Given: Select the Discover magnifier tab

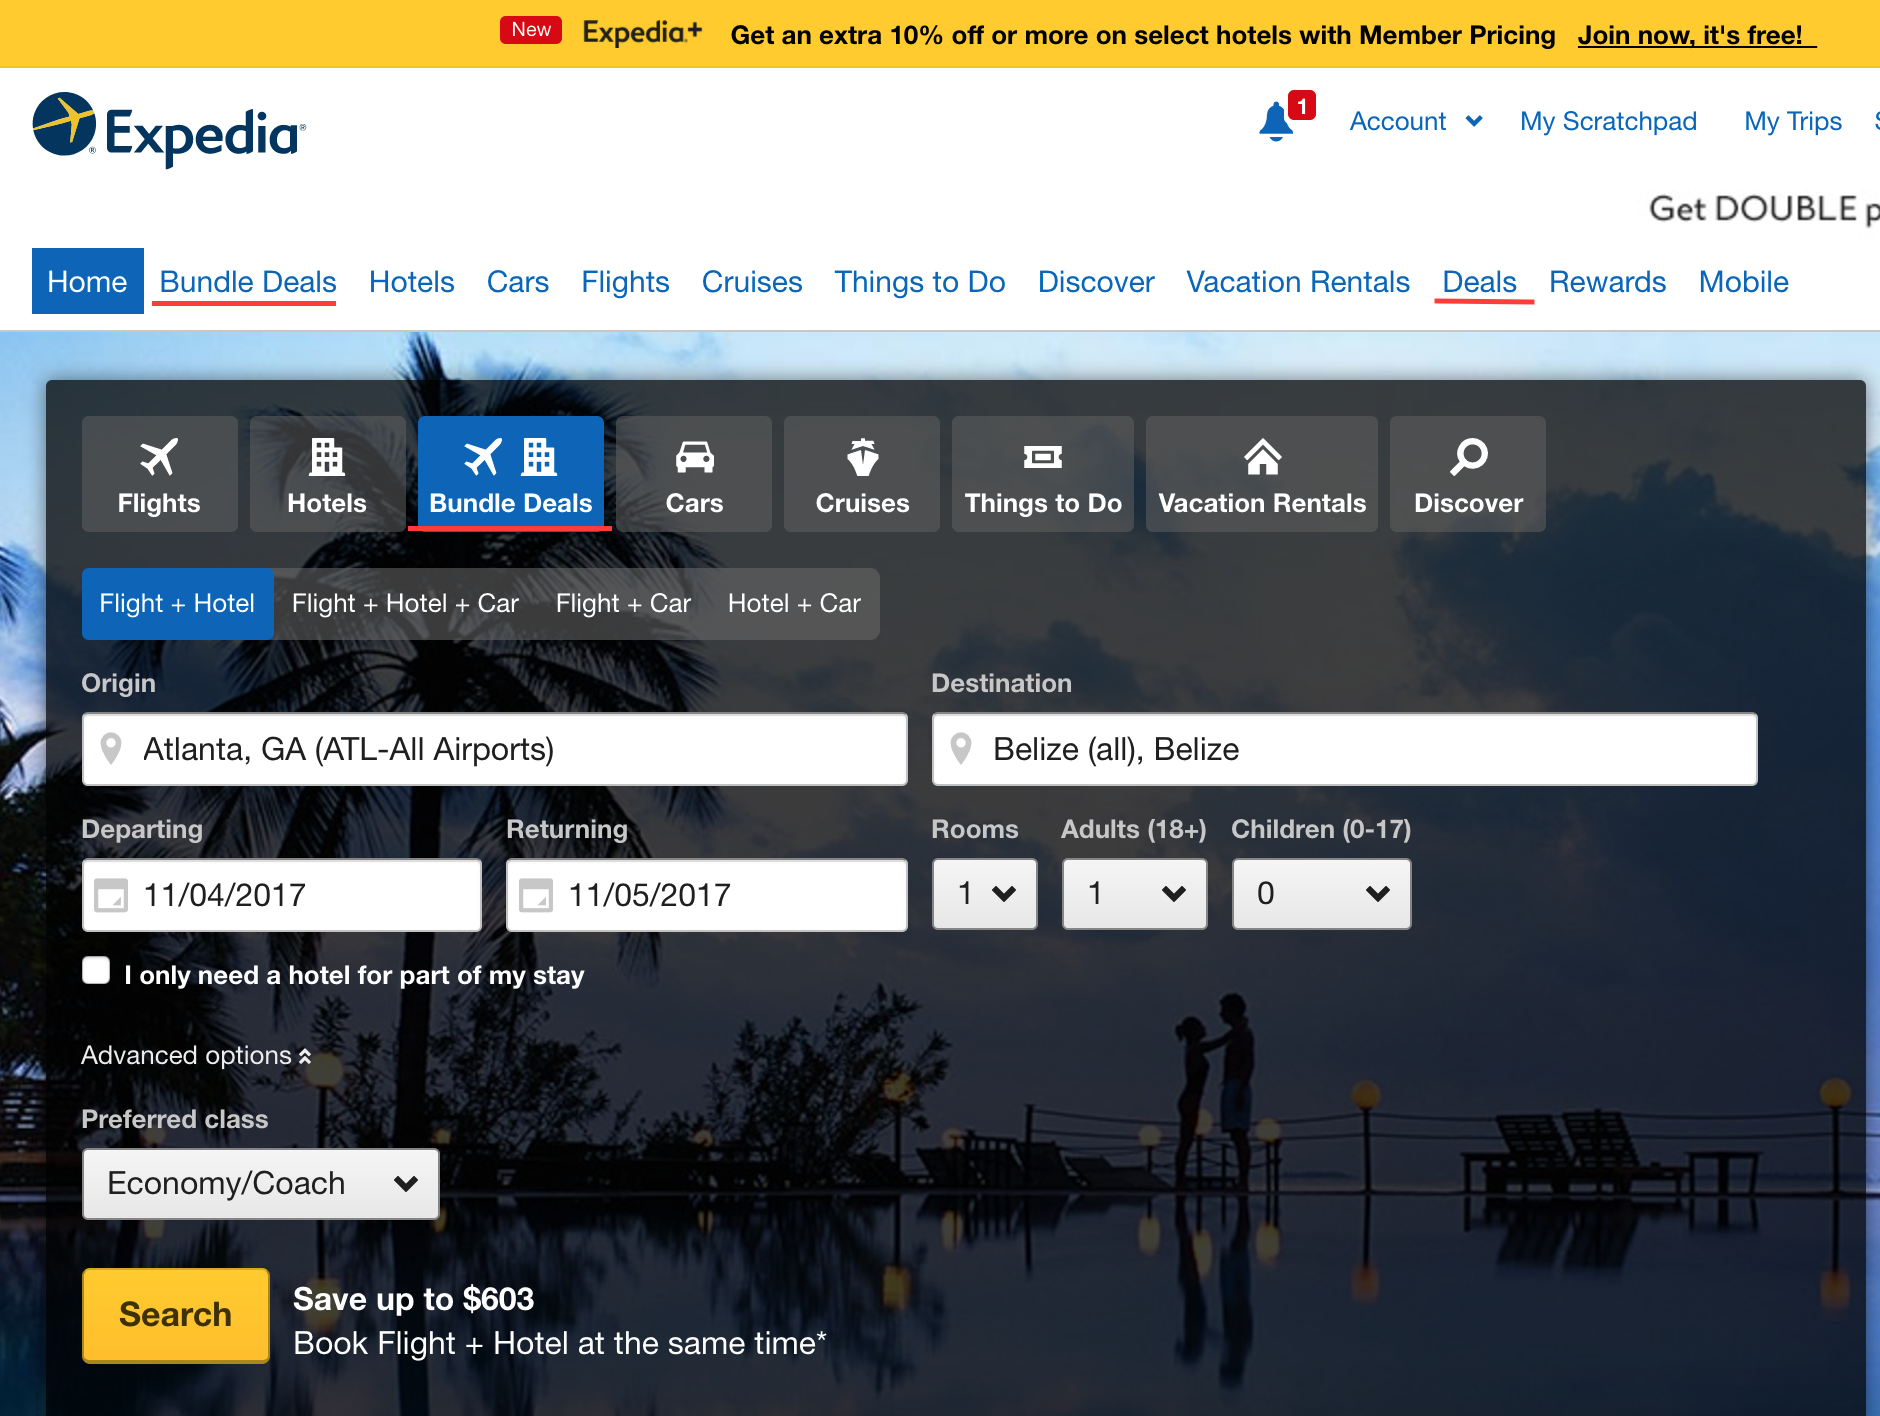Looking at the screenshot, I should [x=1468, y=474].
